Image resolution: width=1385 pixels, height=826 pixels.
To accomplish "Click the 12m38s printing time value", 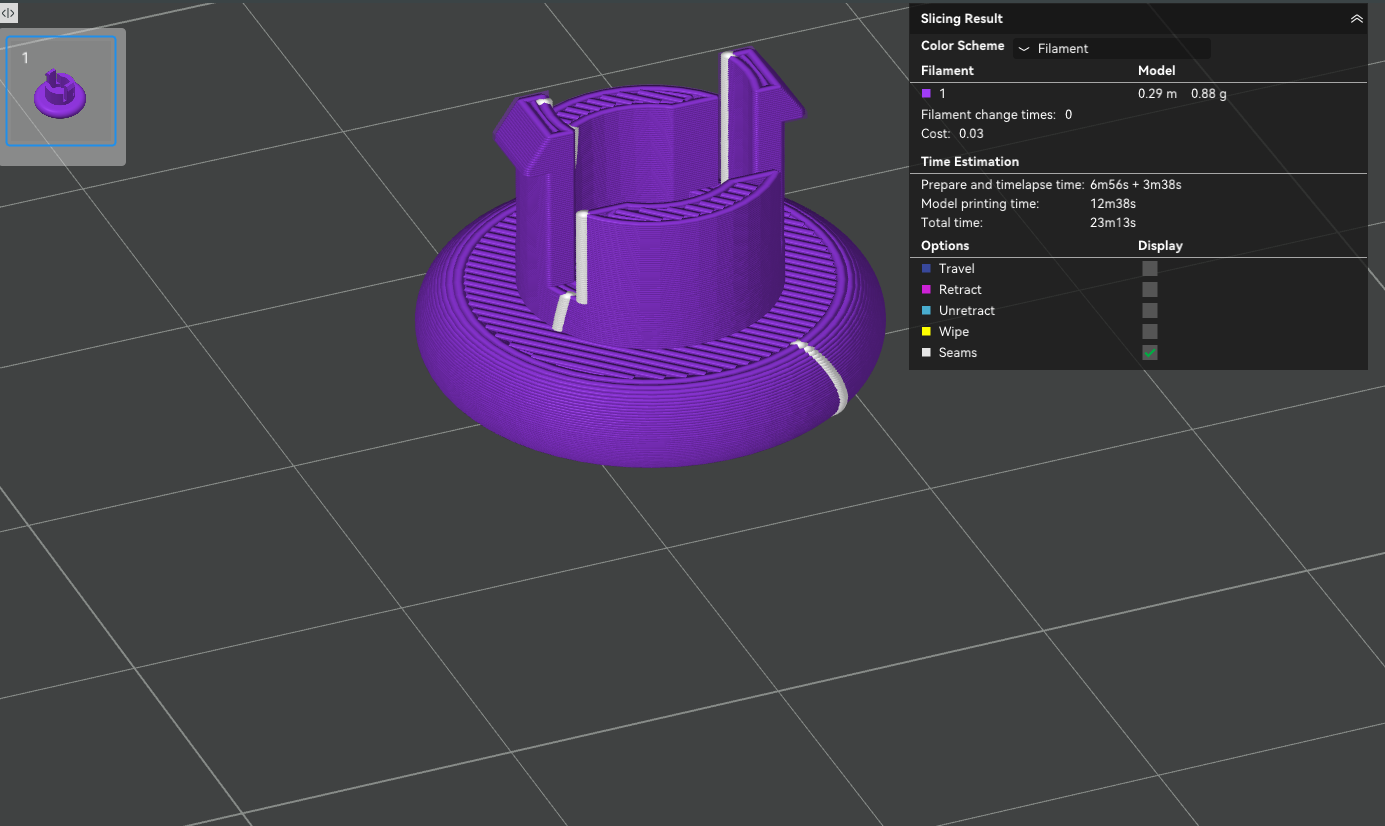I will click(1113, 204).
